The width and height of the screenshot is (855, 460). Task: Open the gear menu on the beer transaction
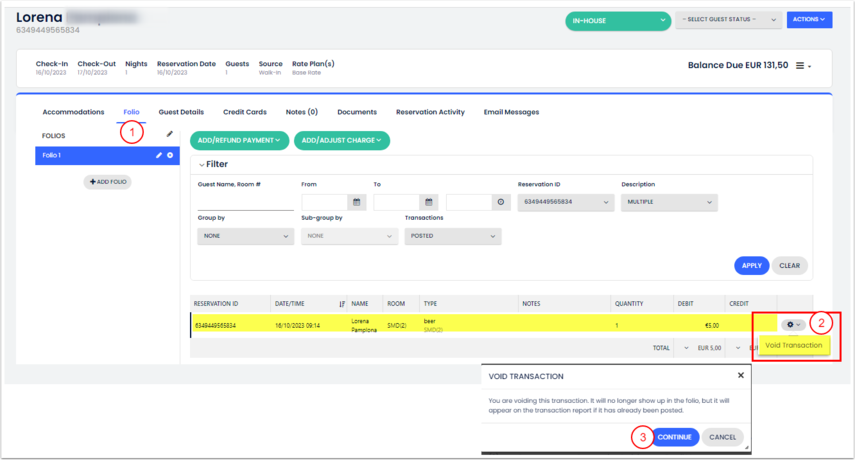pyautogui.click(x=794, y=325)
